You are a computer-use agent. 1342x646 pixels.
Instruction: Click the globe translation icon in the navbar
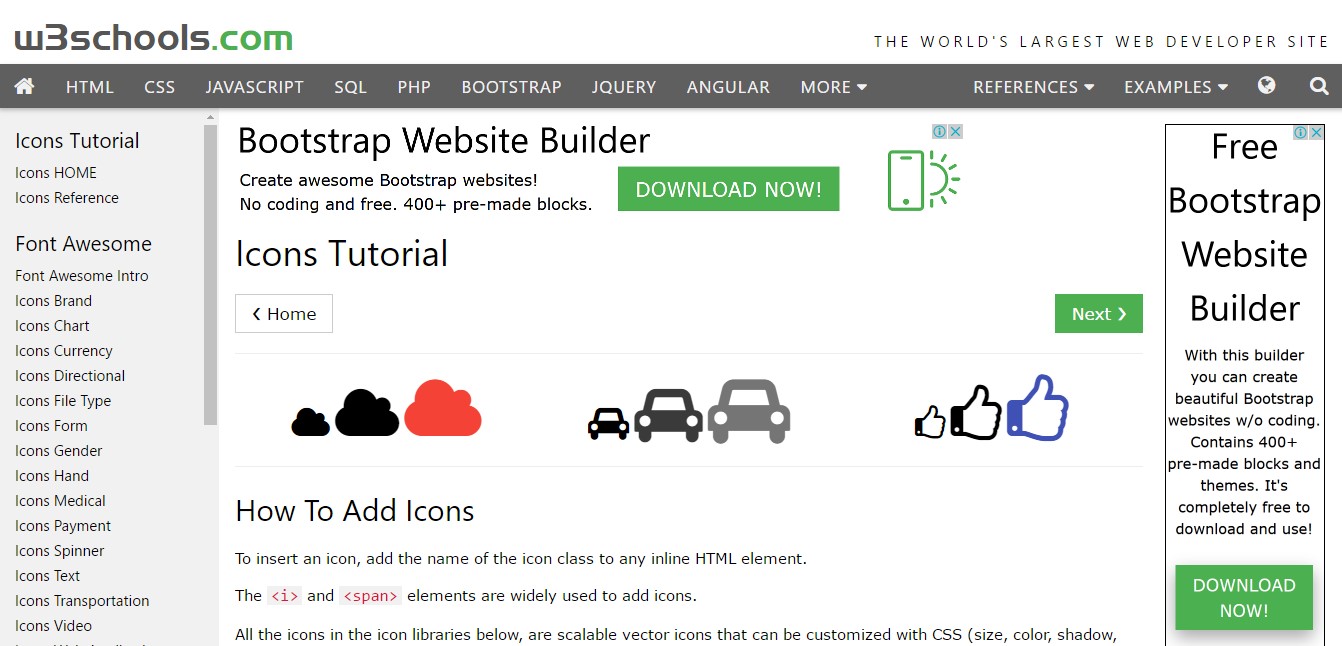tap(1266, 86)
